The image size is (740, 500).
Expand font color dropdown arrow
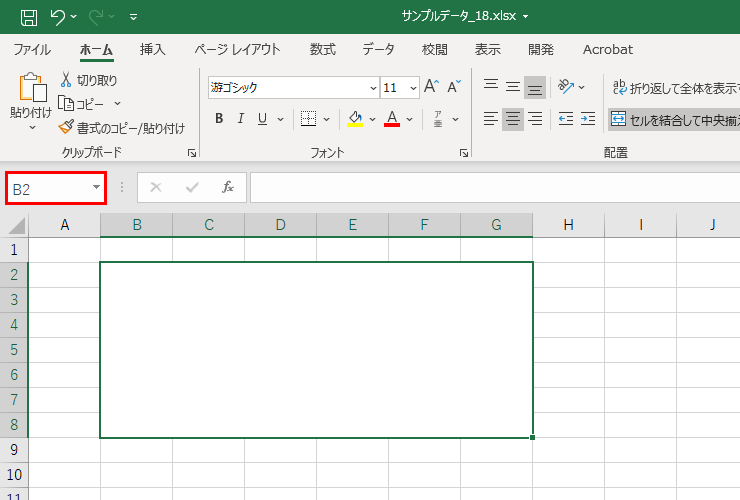410,119
